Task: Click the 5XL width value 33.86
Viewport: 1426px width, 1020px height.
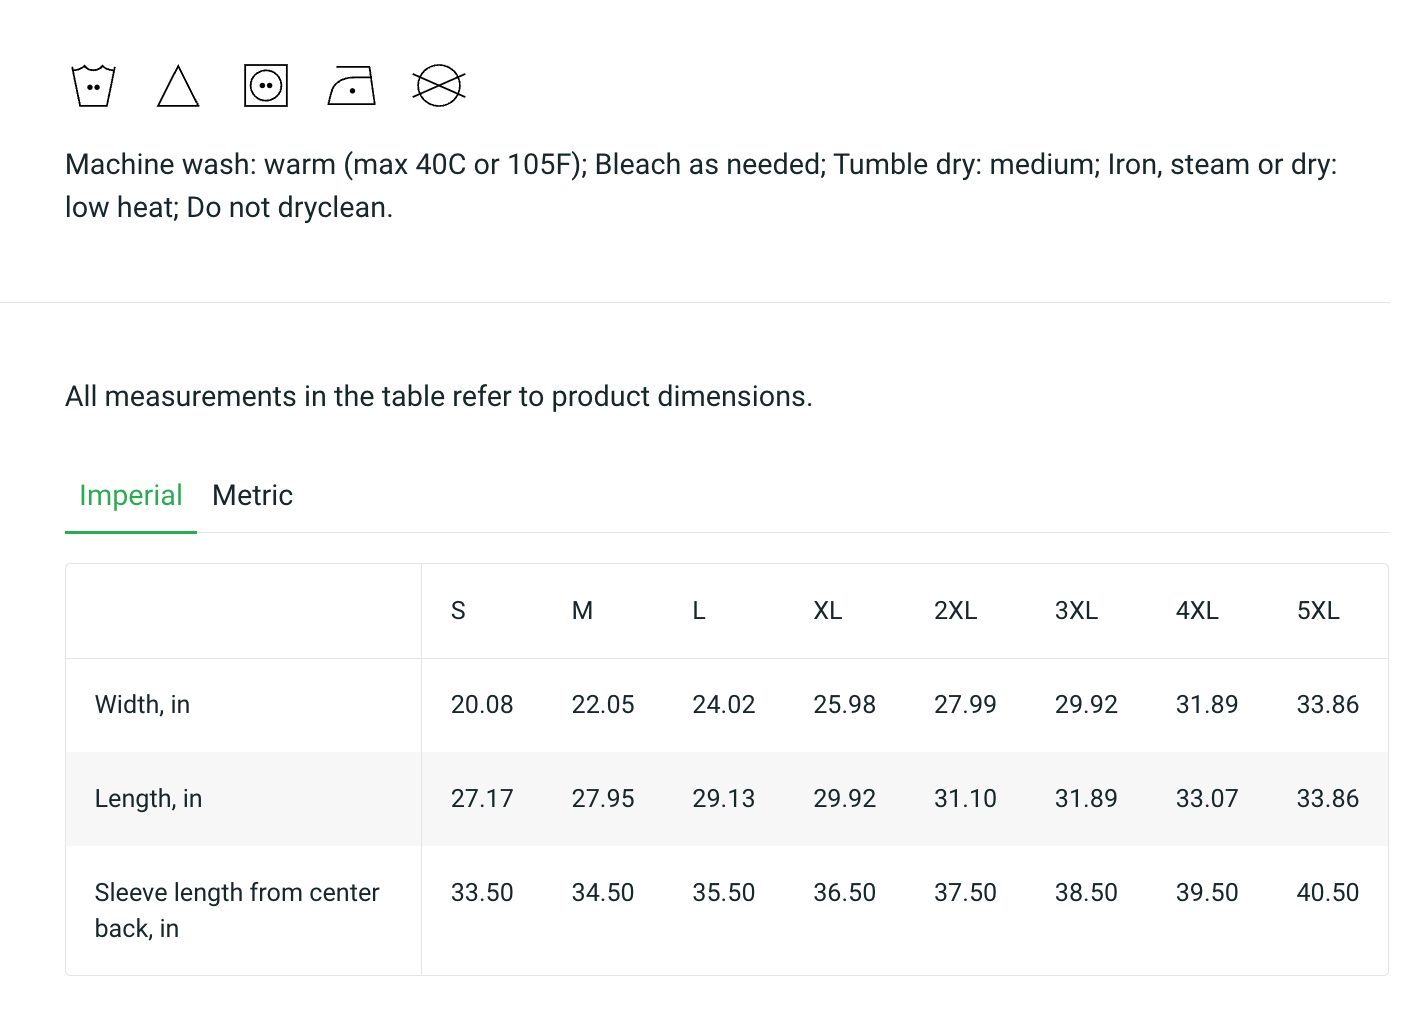Action: pos(1328,705)
